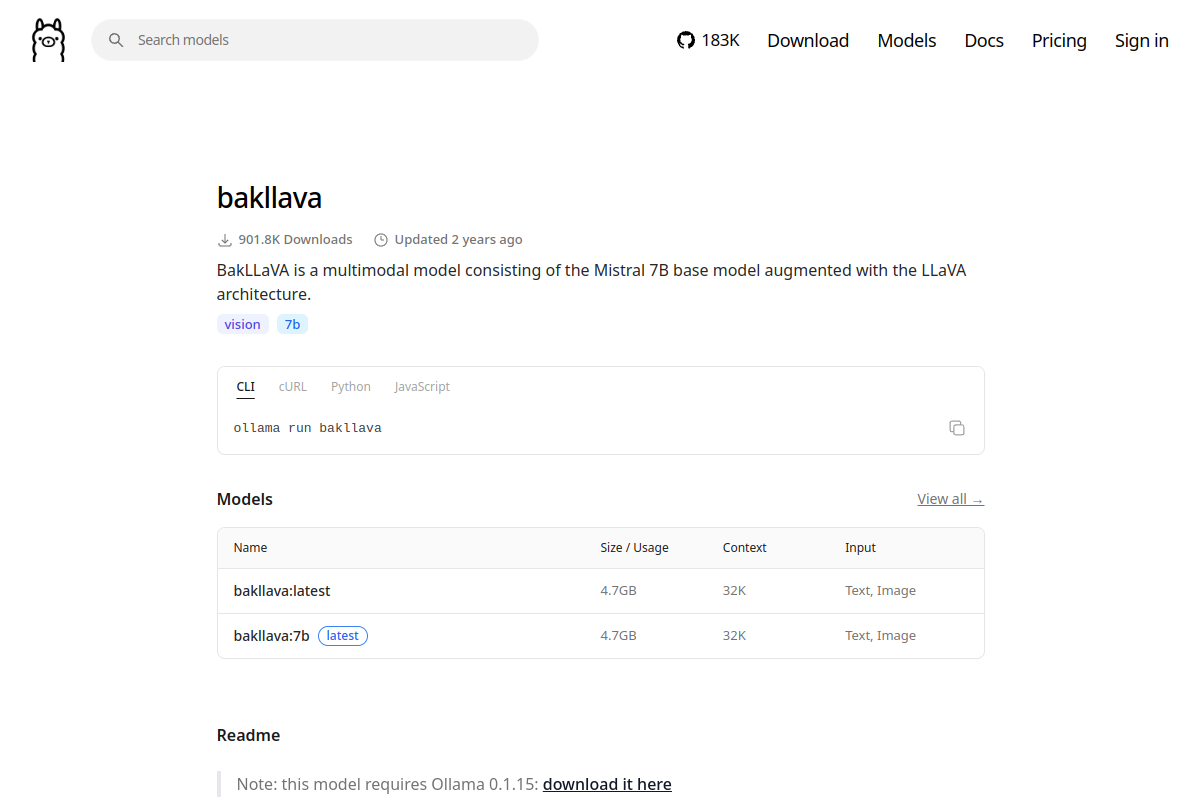Open View all models link

coord(951,499)
